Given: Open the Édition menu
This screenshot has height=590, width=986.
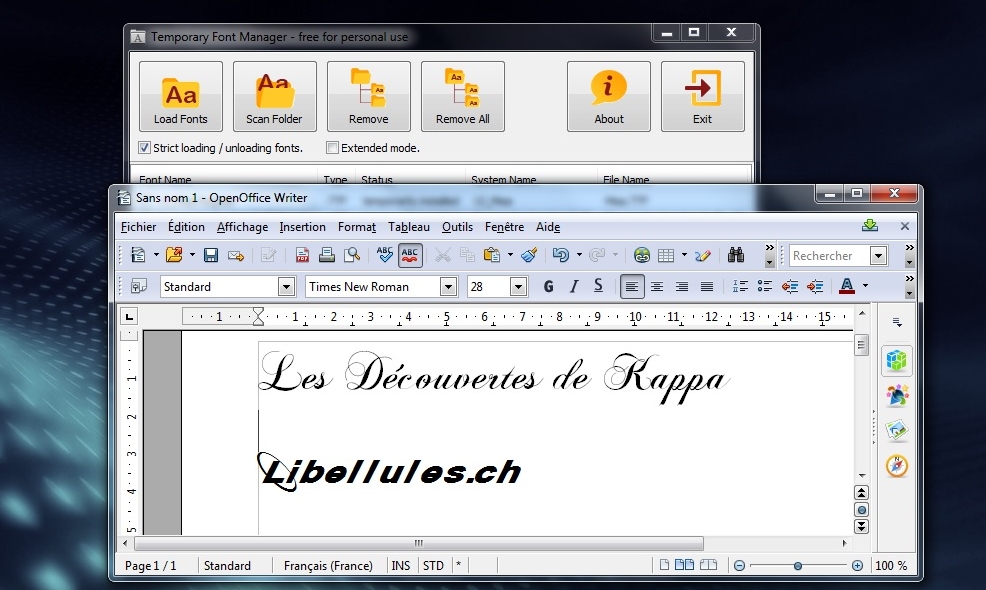Looking at the screenshot, I should coord(186,227).
